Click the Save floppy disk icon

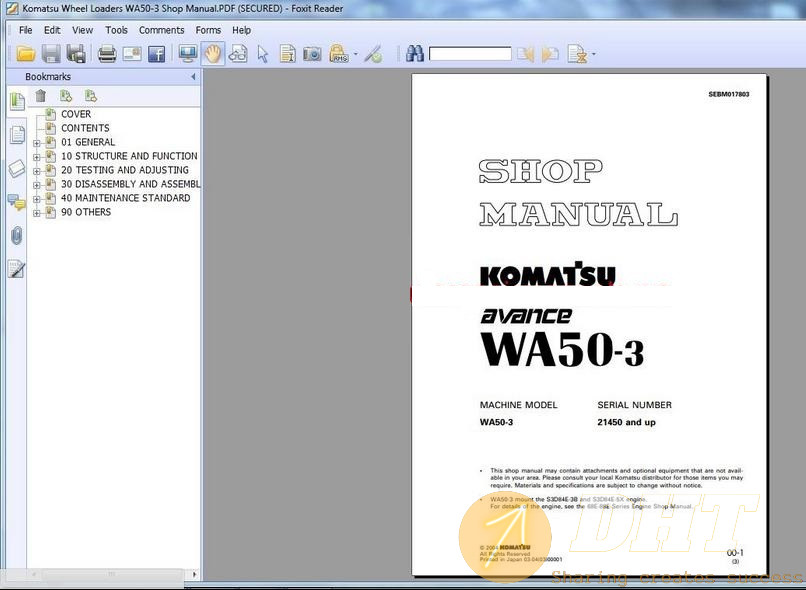(51, 53)
